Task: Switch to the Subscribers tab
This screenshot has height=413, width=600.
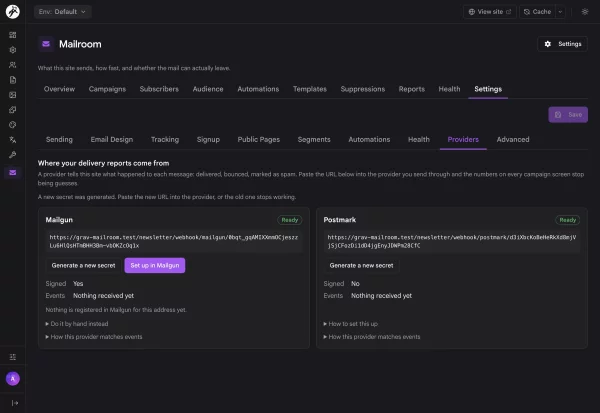Action: [x=159, y=89]
